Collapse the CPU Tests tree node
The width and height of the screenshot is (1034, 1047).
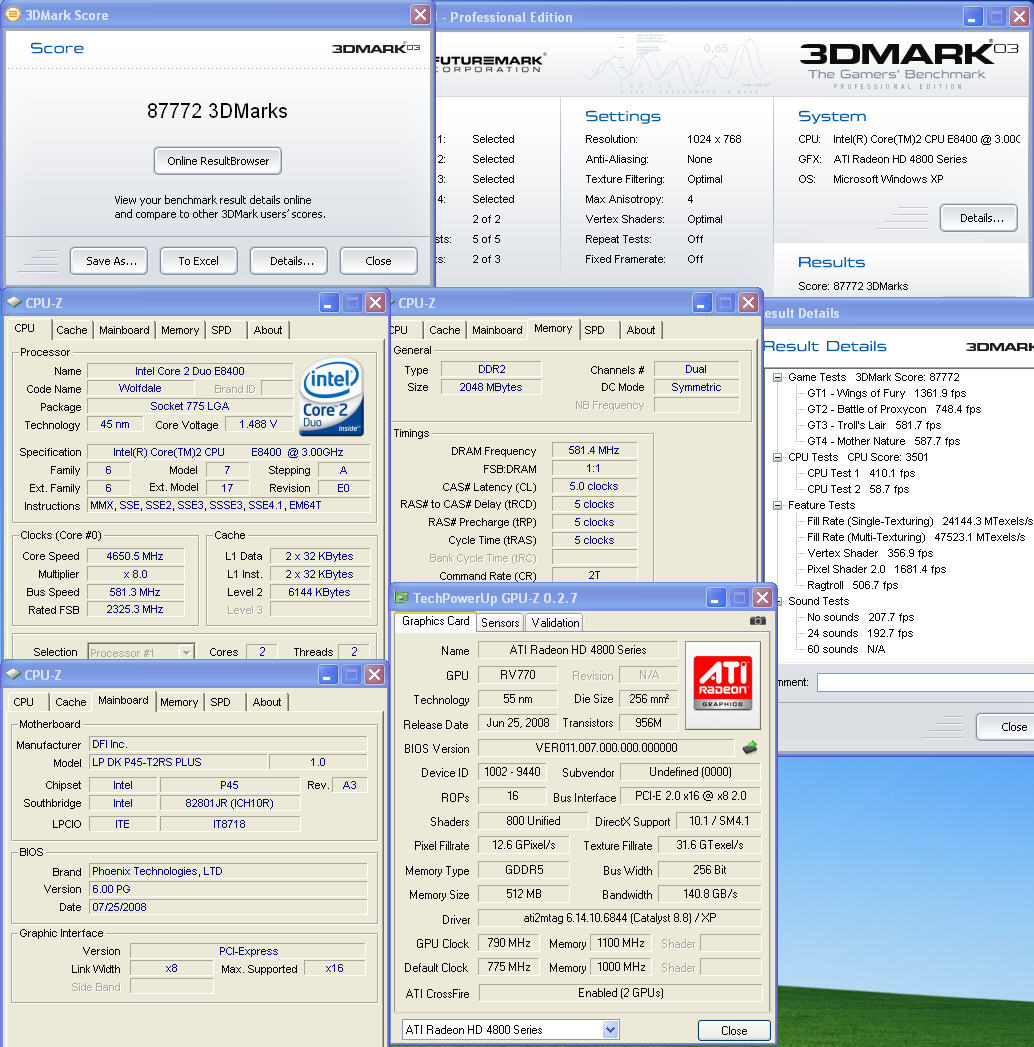[777, 457]
